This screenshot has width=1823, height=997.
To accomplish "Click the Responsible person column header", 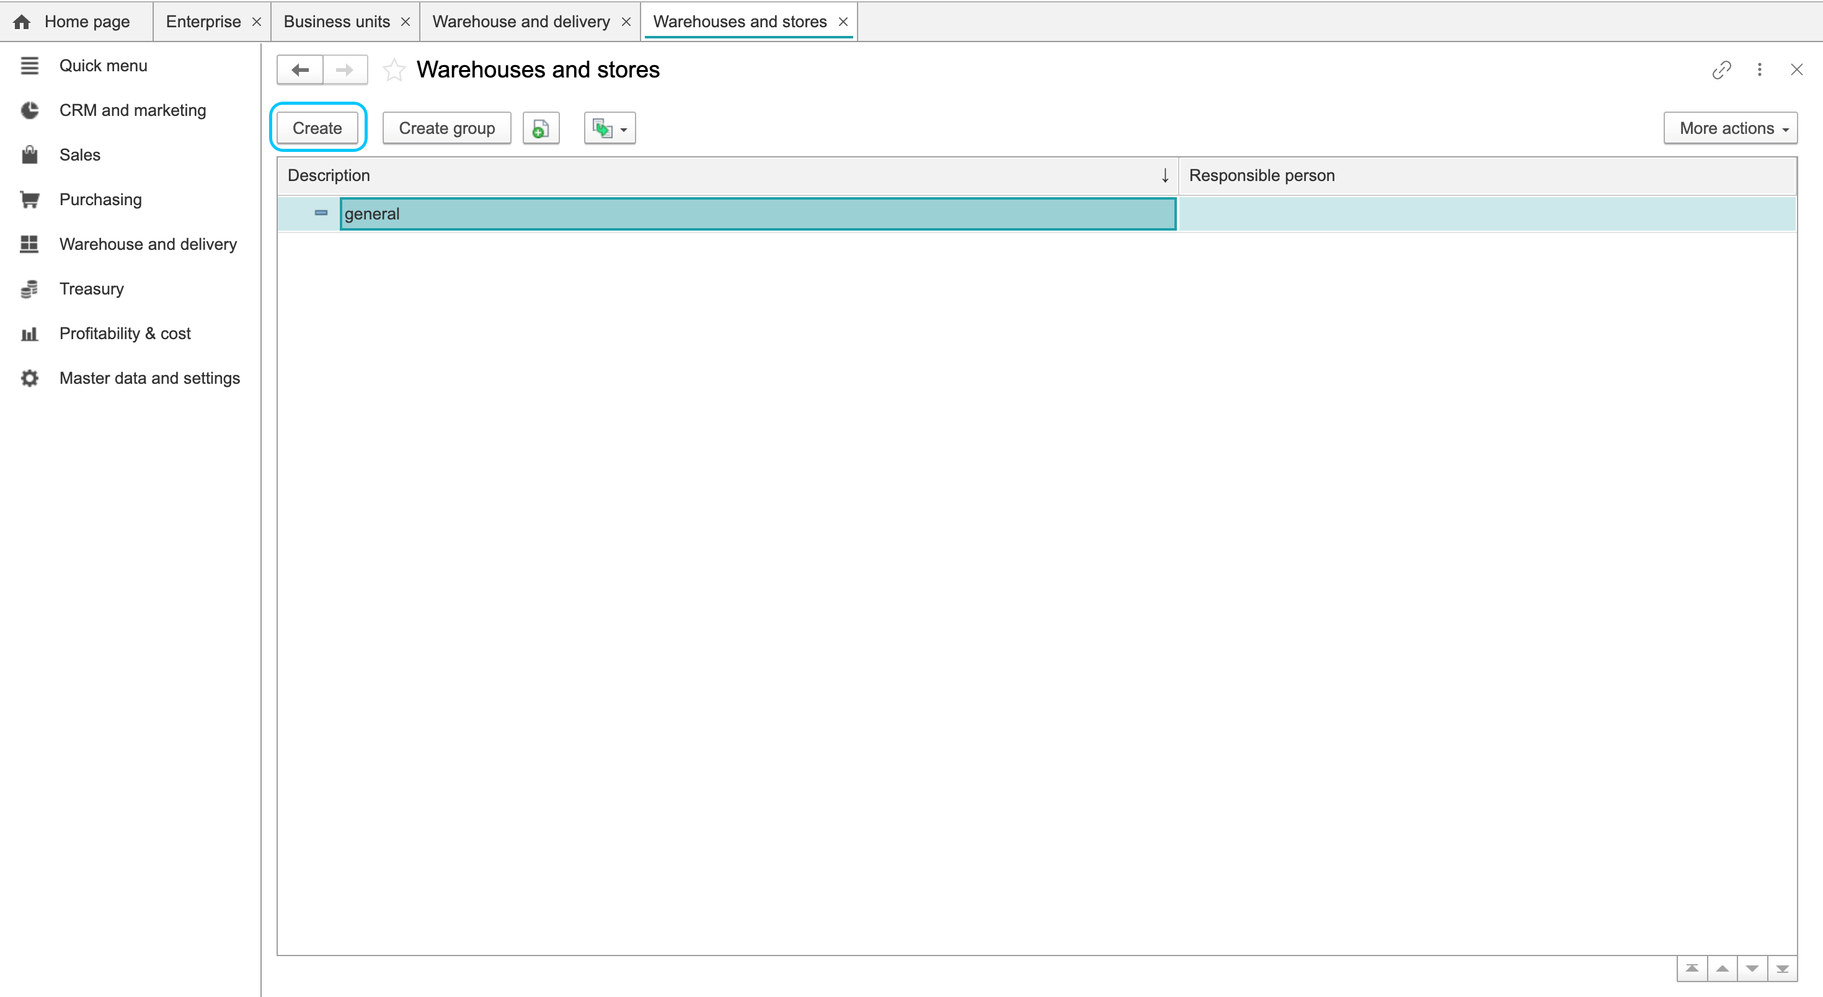I will point(1487,176).
